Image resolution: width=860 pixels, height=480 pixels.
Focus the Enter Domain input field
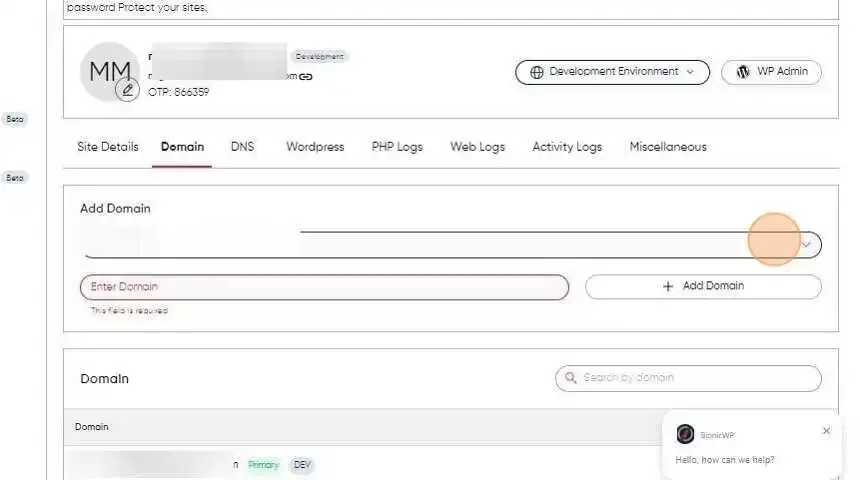pos(324,287)
